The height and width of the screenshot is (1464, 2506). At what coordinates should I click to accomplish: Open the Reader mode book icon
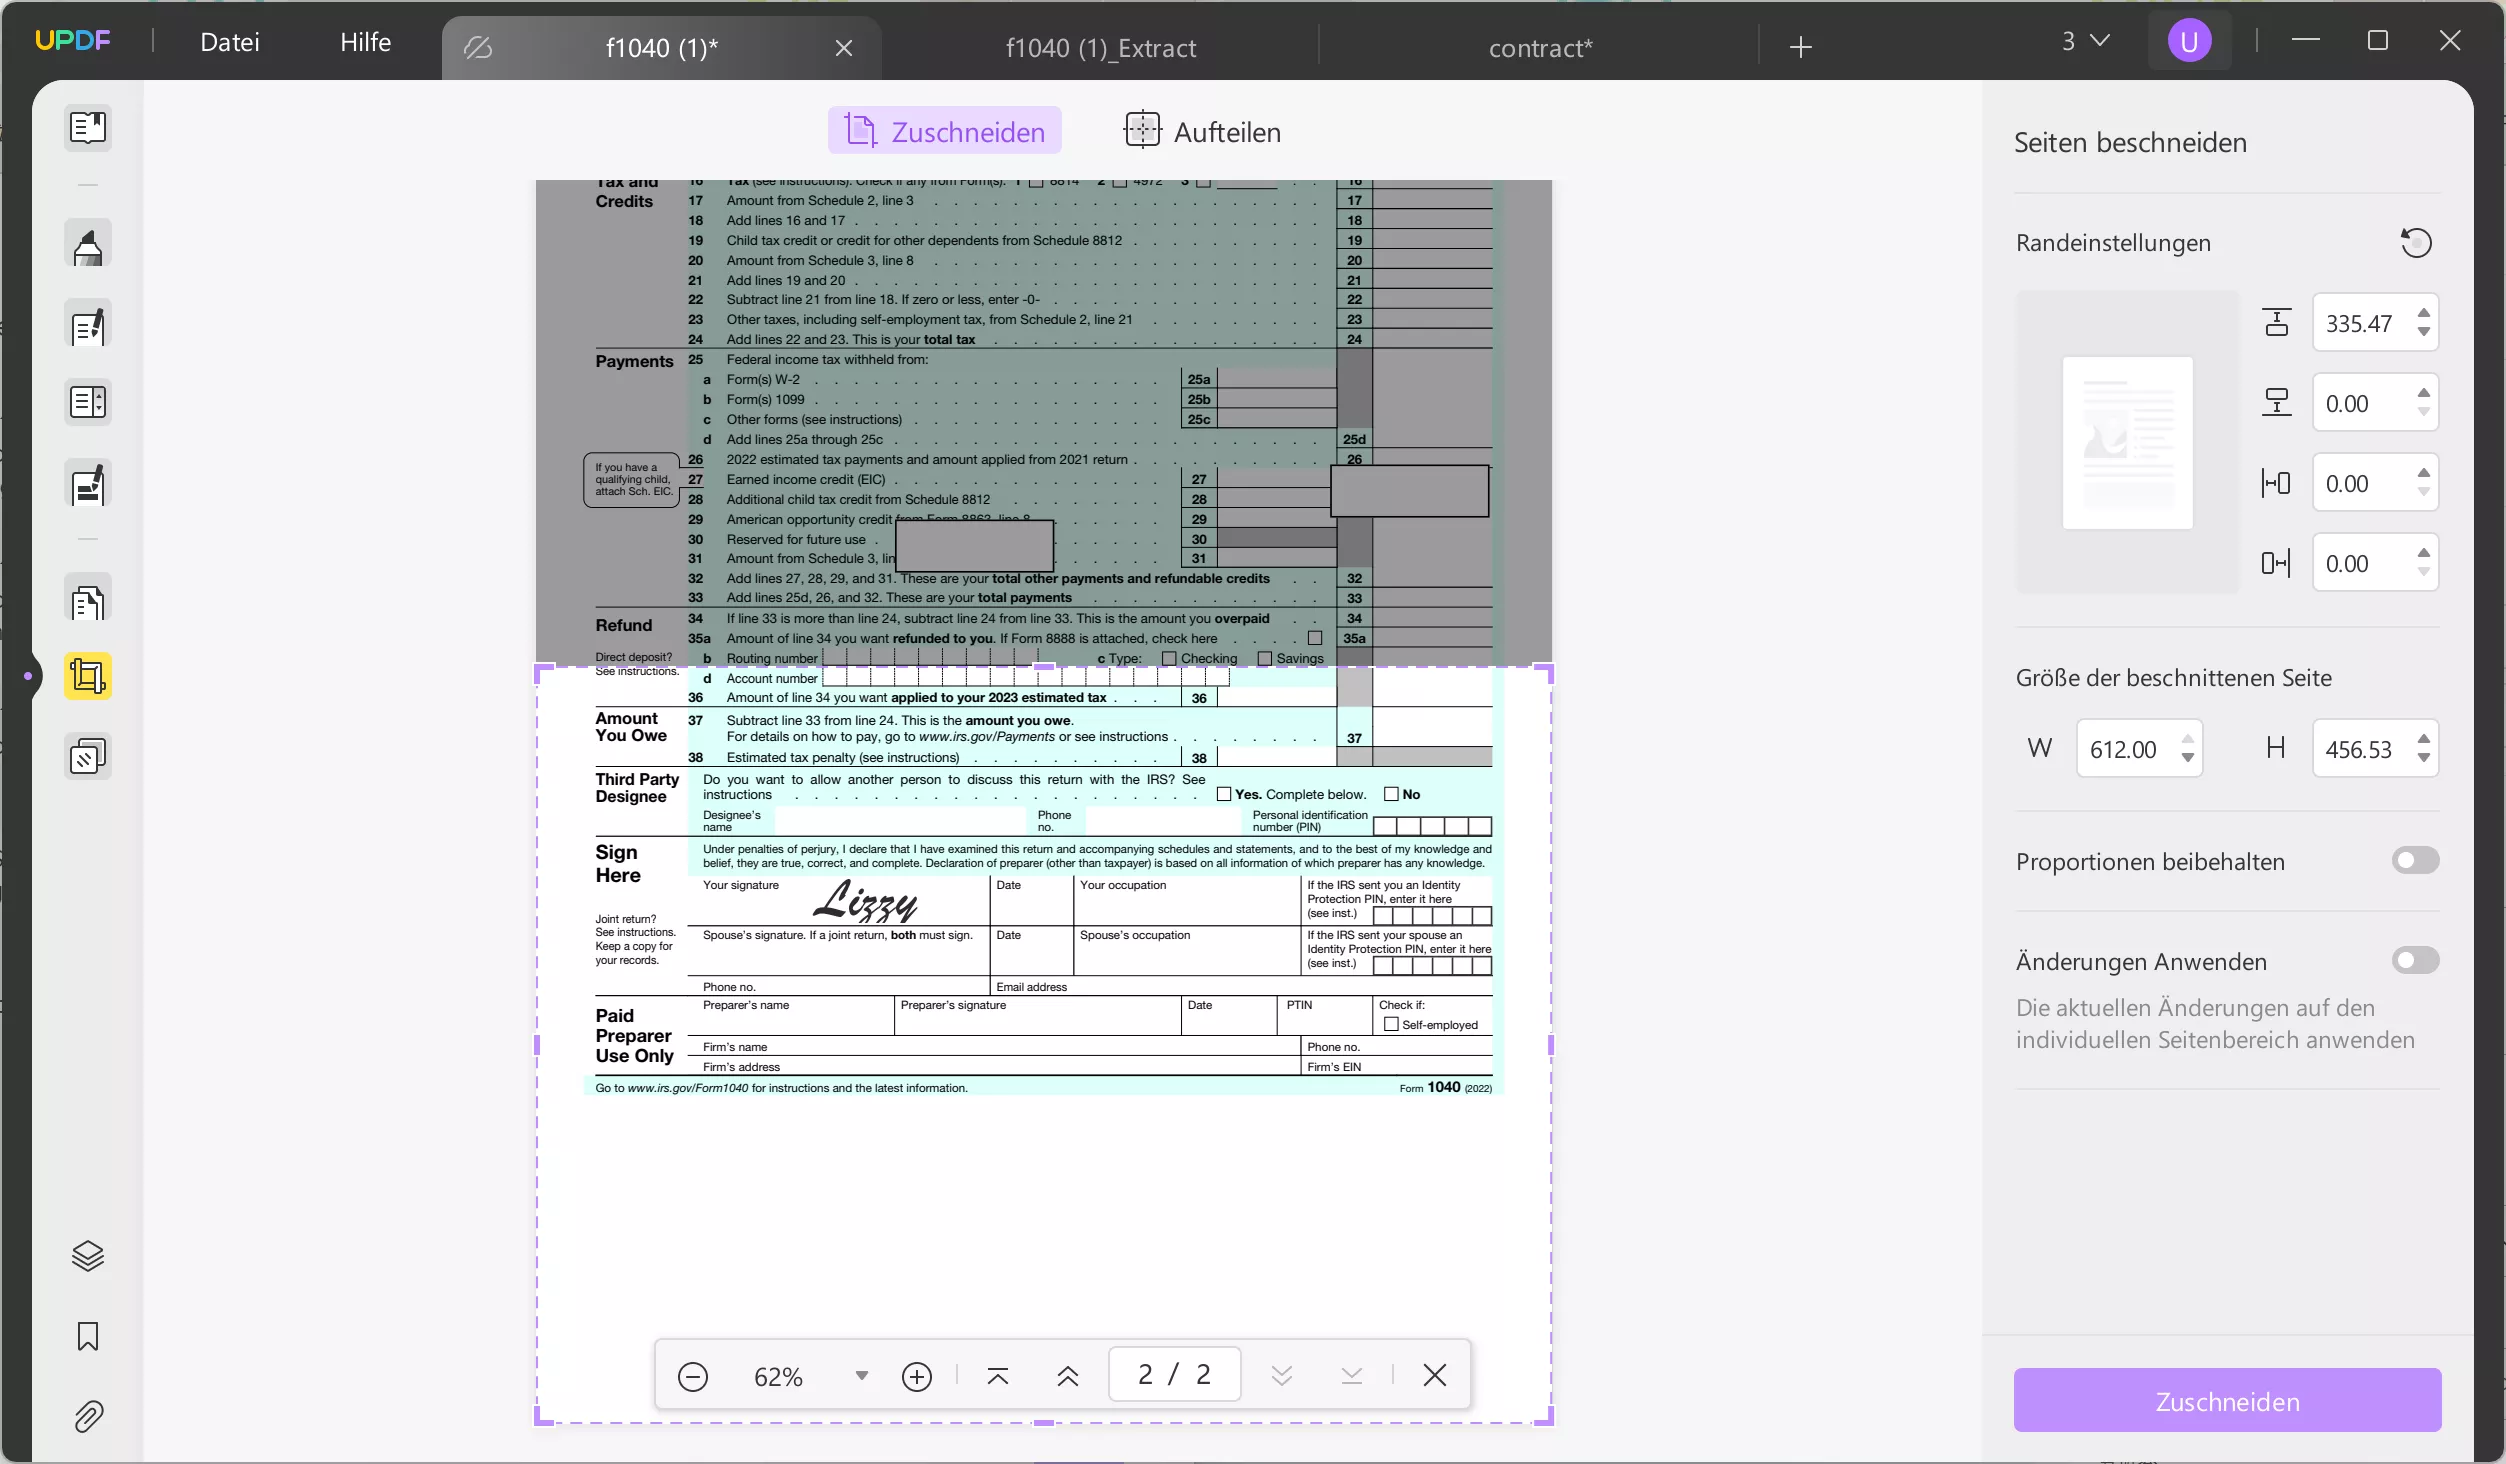click(88, 128)
